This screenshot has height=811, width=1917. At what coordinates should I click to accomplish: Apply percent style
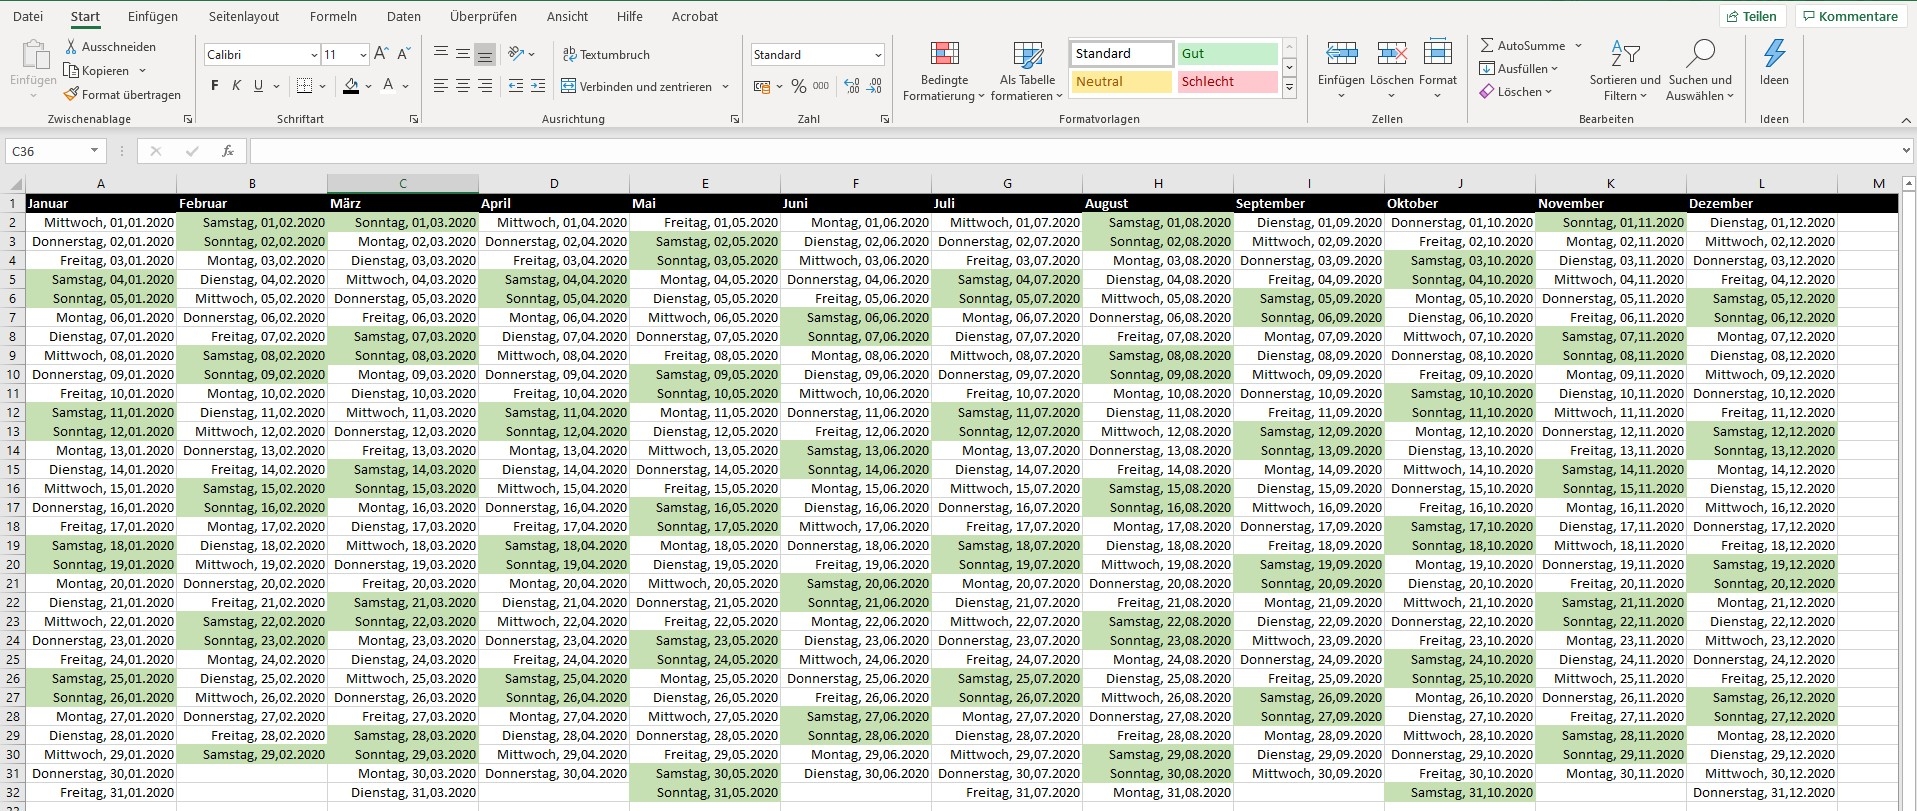[x=798, y=86]
